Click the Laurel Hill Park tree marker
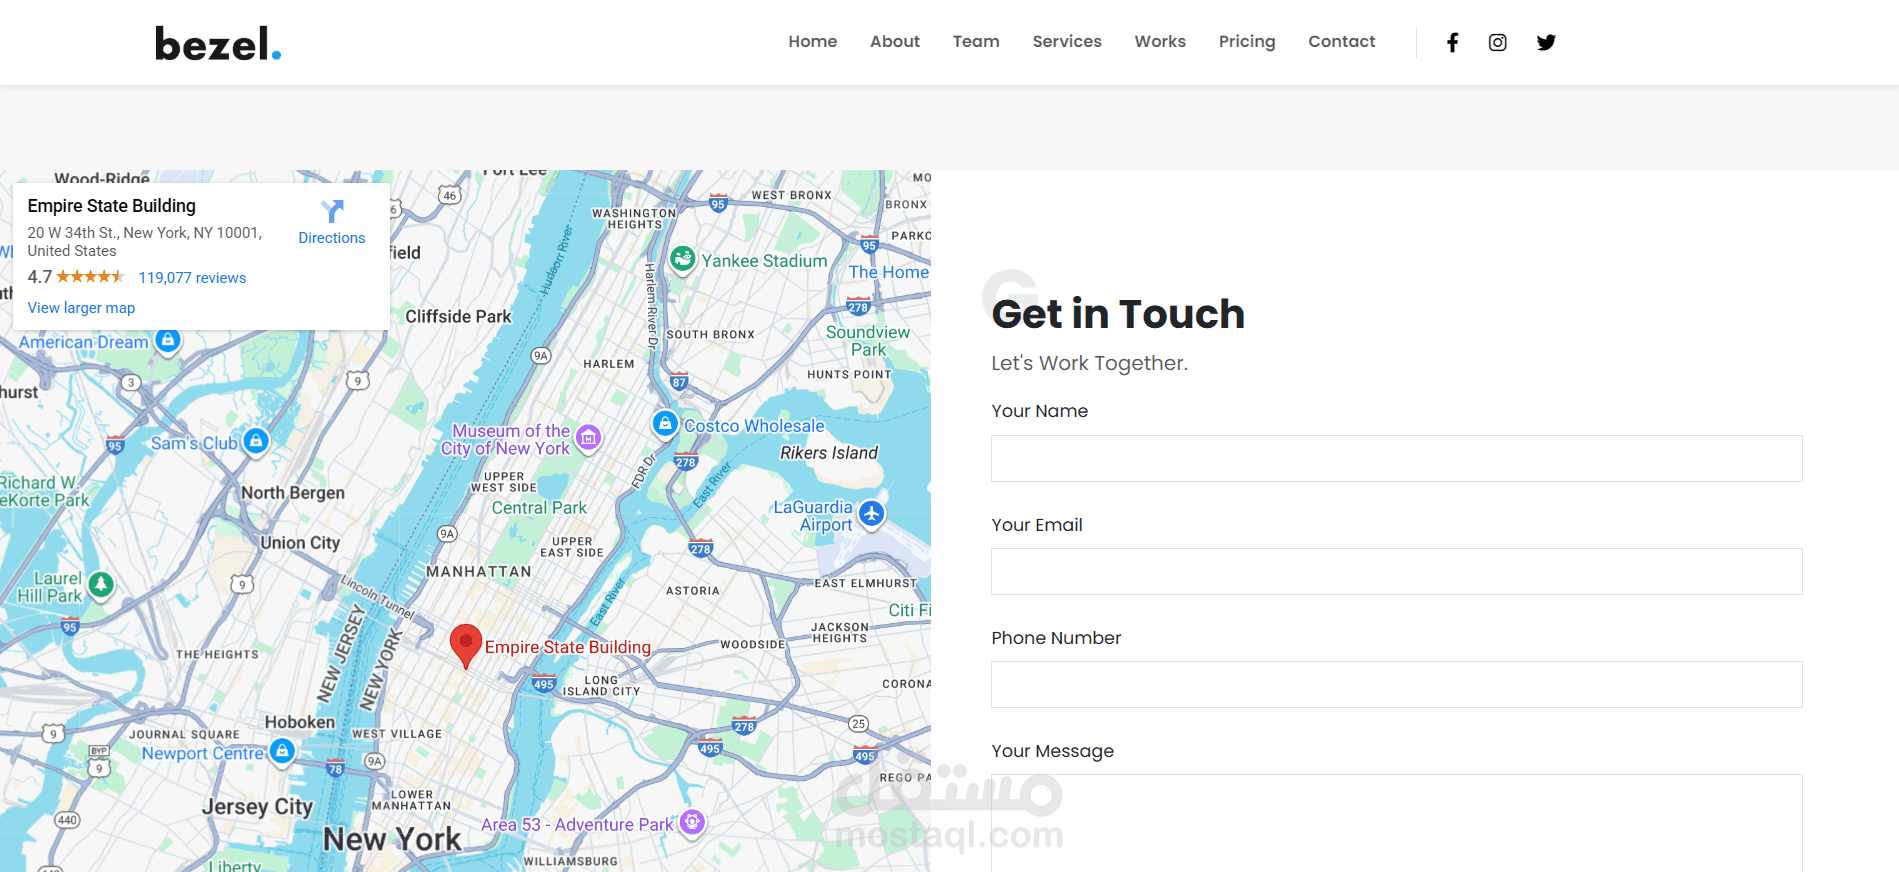 (x=101, y=584)
